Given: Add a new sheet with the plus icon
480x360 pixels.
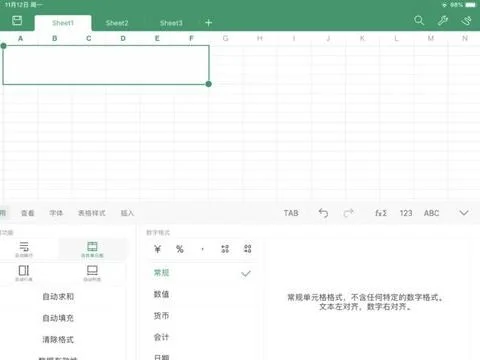Looking at the screenshot, I should [x=209, y=23].
